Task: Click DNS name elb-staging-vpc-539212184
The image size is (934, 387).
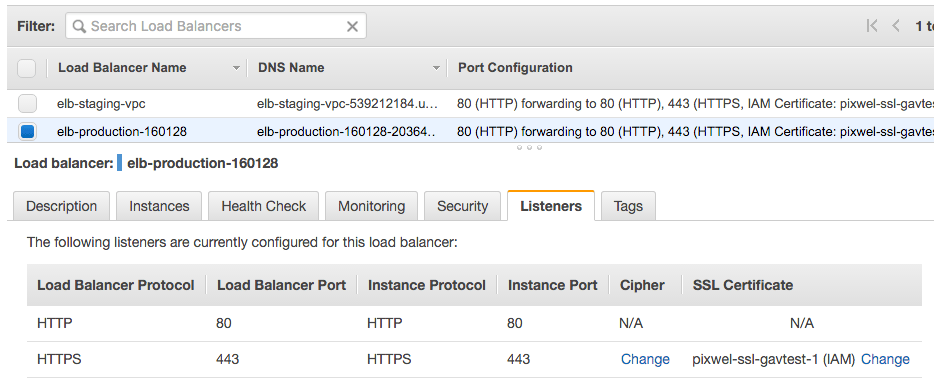Action: 347,104
